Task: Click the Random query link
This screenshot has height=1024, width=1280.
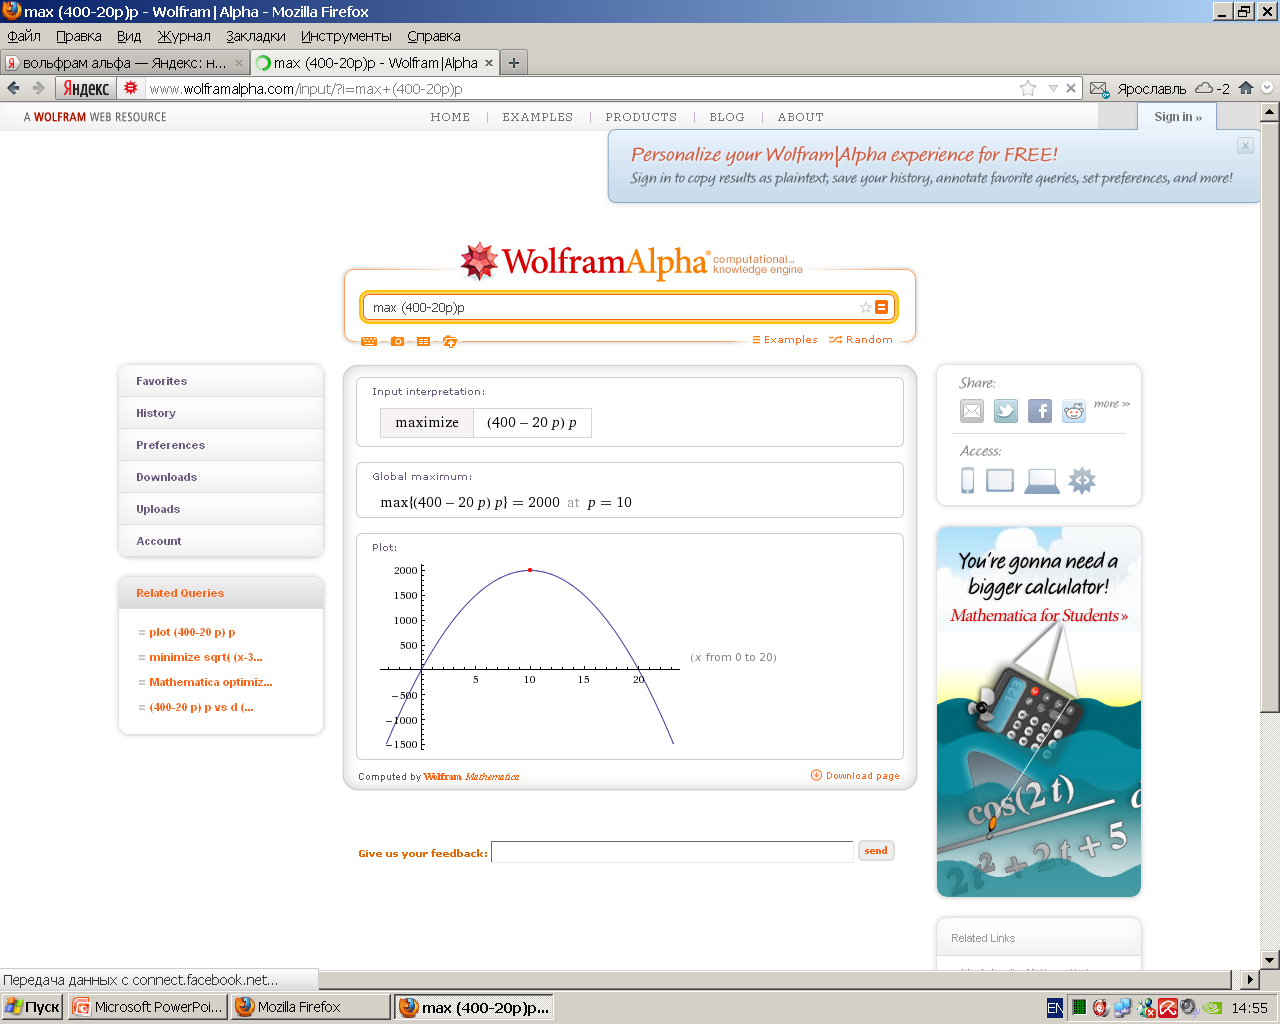Action: (x=861, y=340)
